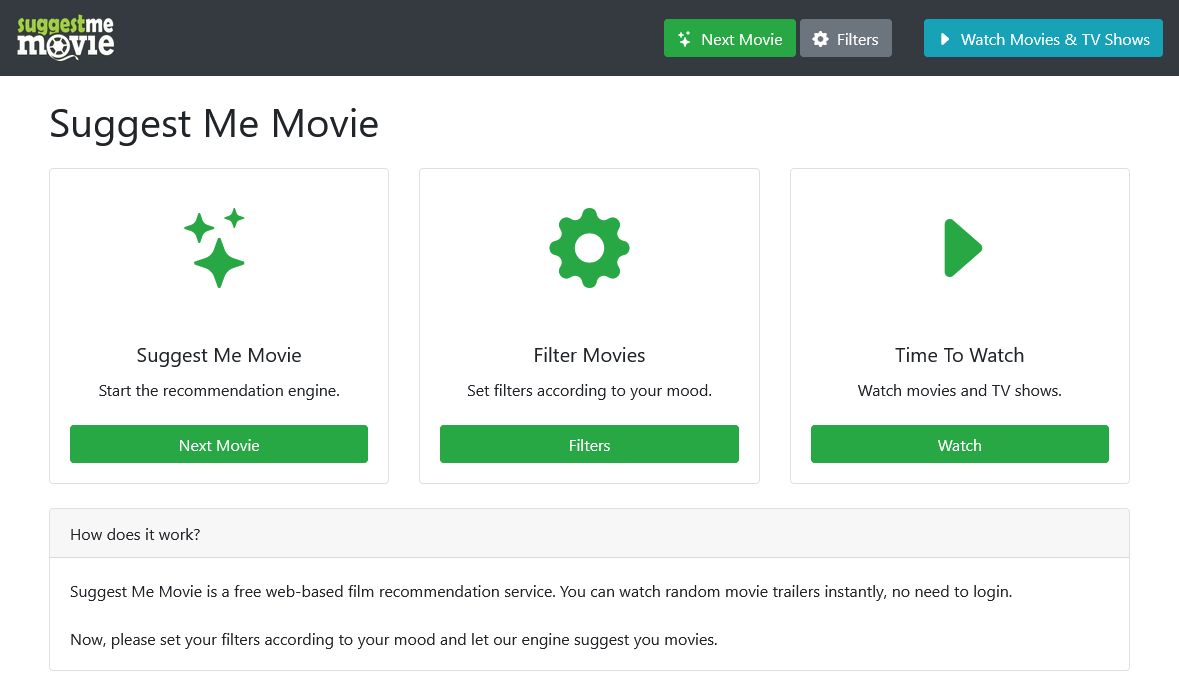Expand the How does it work section
This screenshot has height=685, width=1179.
pos(135,534)
